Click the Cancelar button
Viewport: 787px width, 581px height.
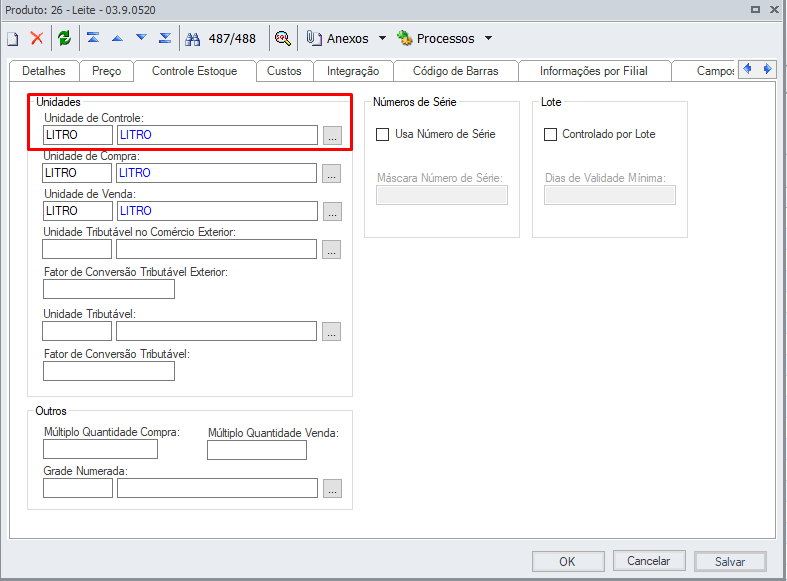click(x=648, y=561)
